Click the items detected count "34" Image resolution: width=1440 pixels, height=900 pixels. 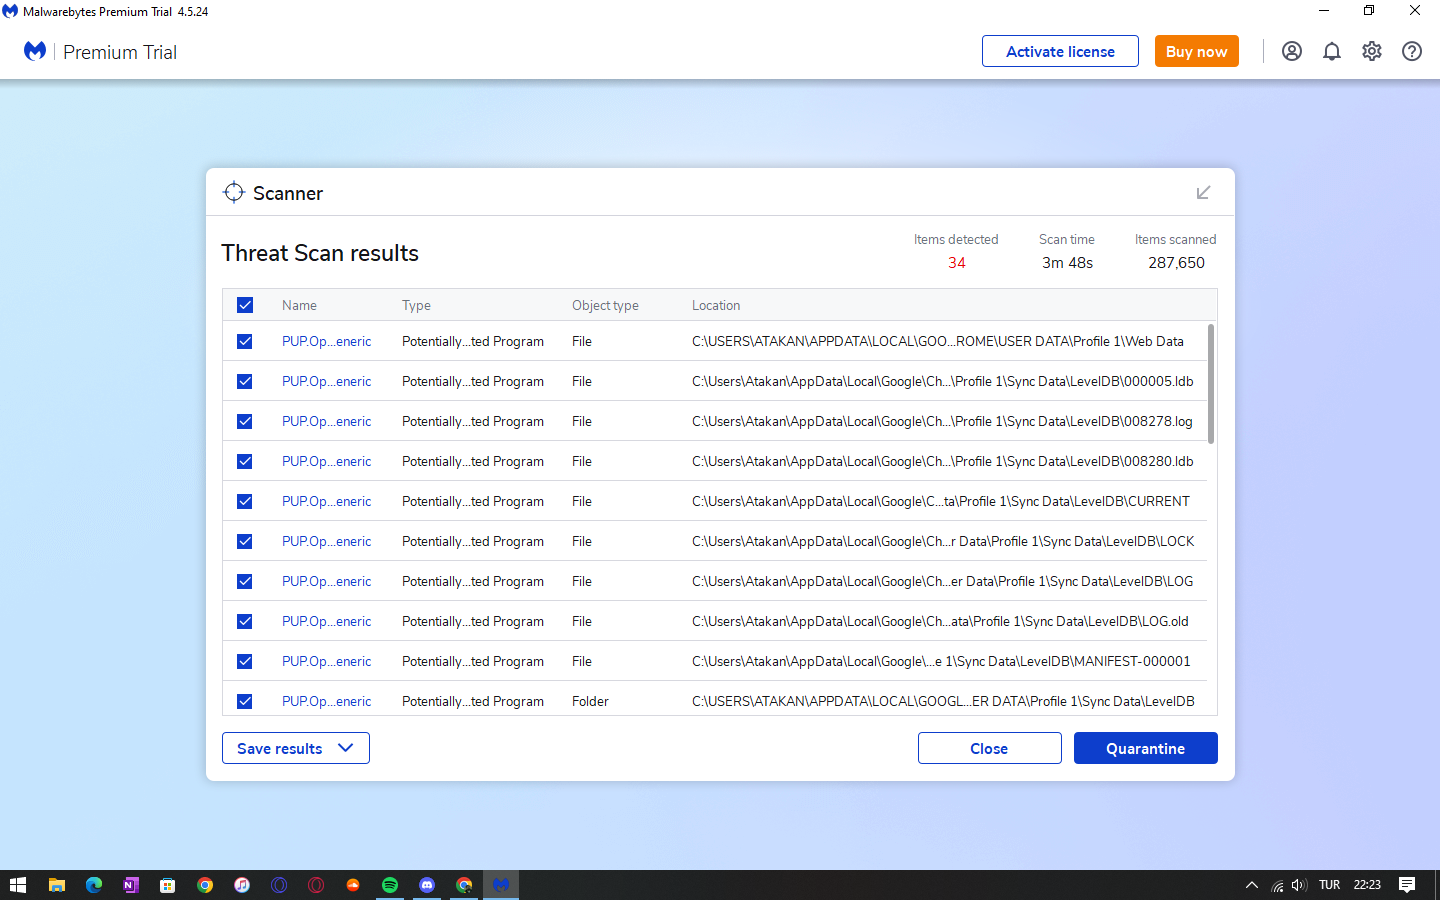tap(957, 263)
